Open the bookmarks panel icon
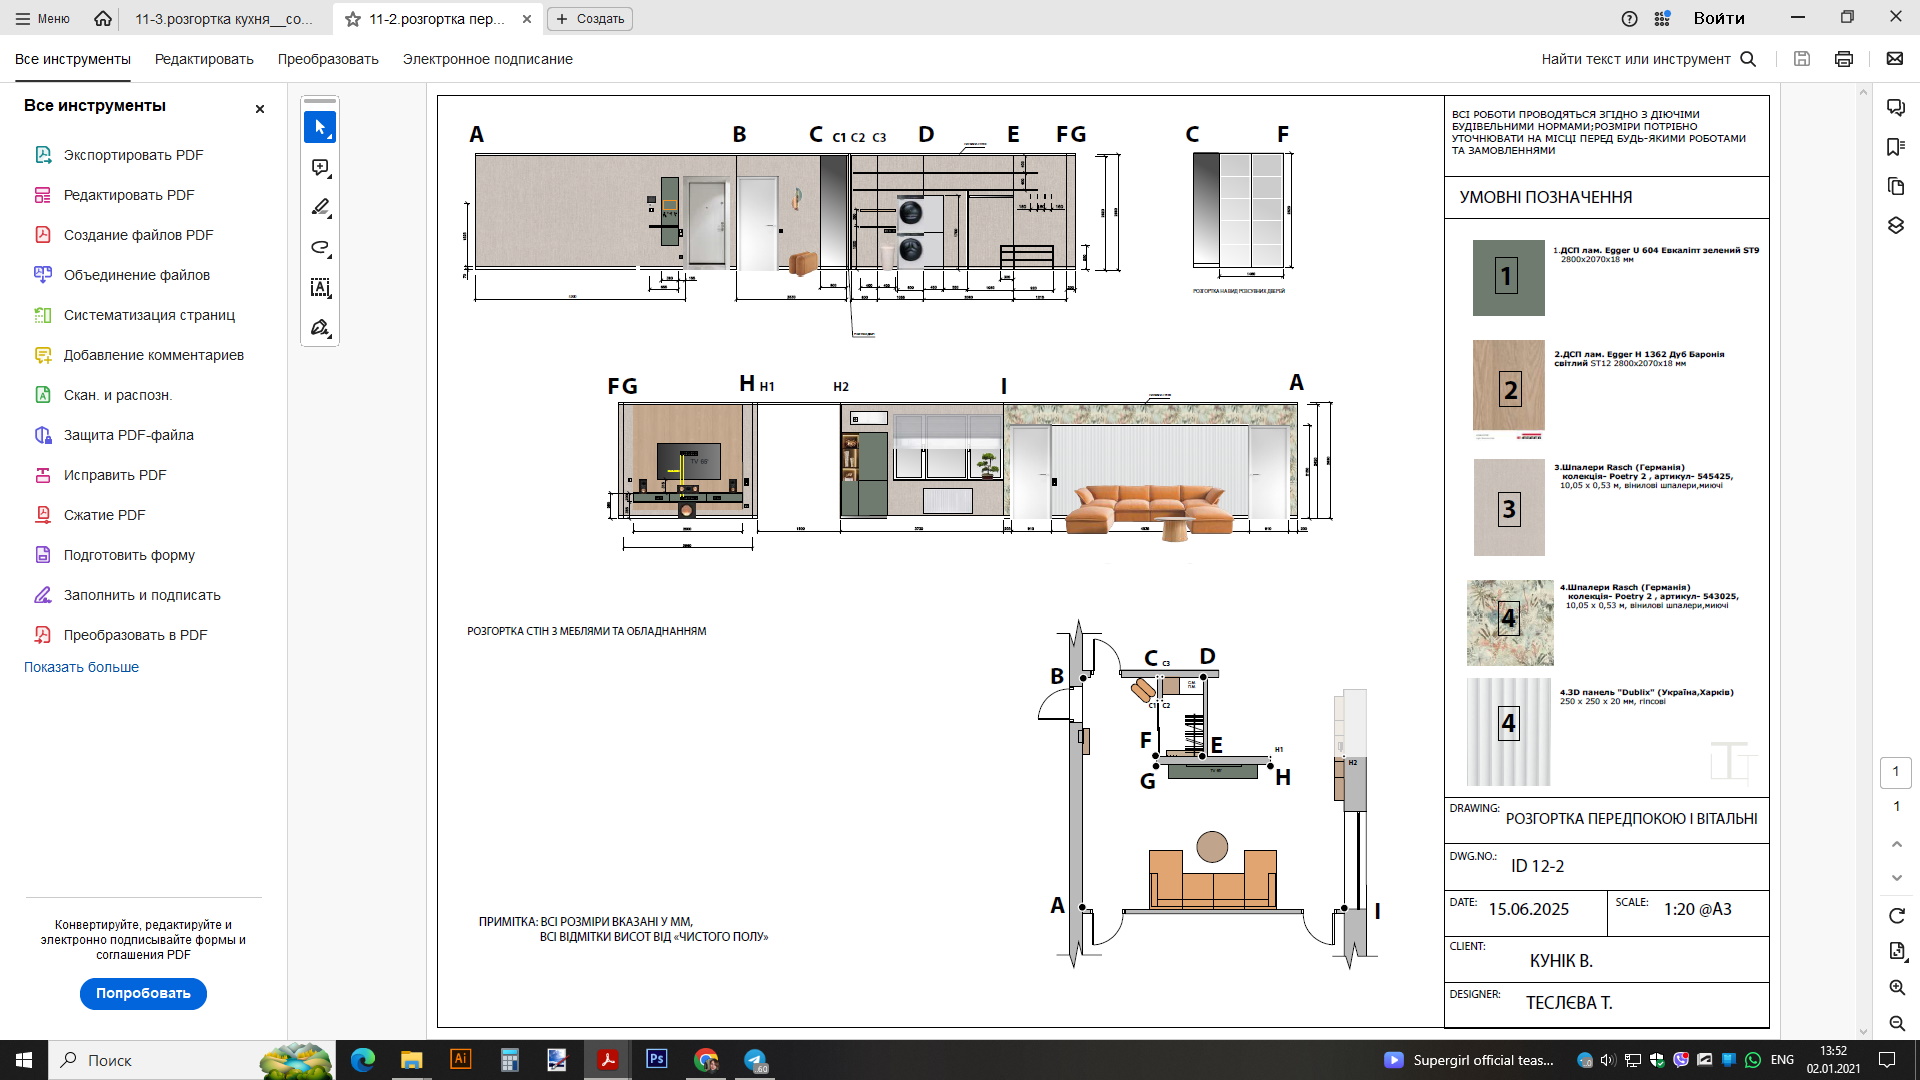 1895,147
